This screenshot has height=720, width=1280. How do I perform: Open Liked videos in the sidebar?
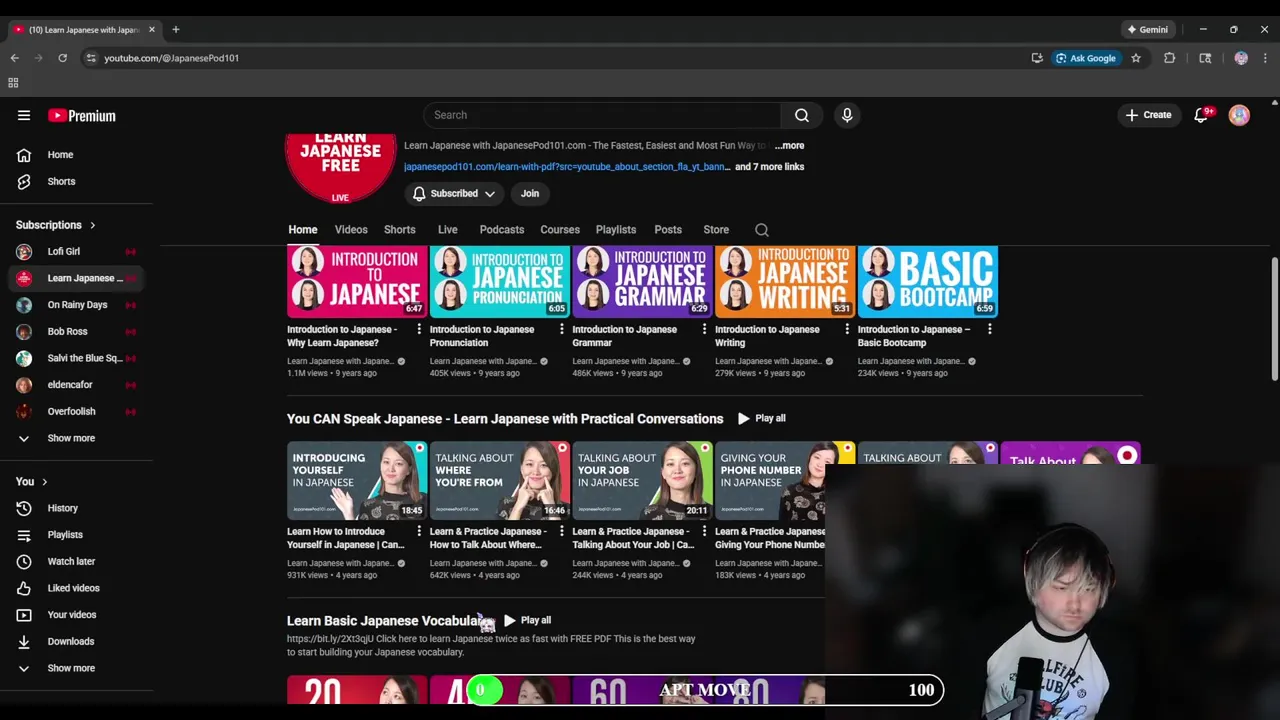pos(76,588)
